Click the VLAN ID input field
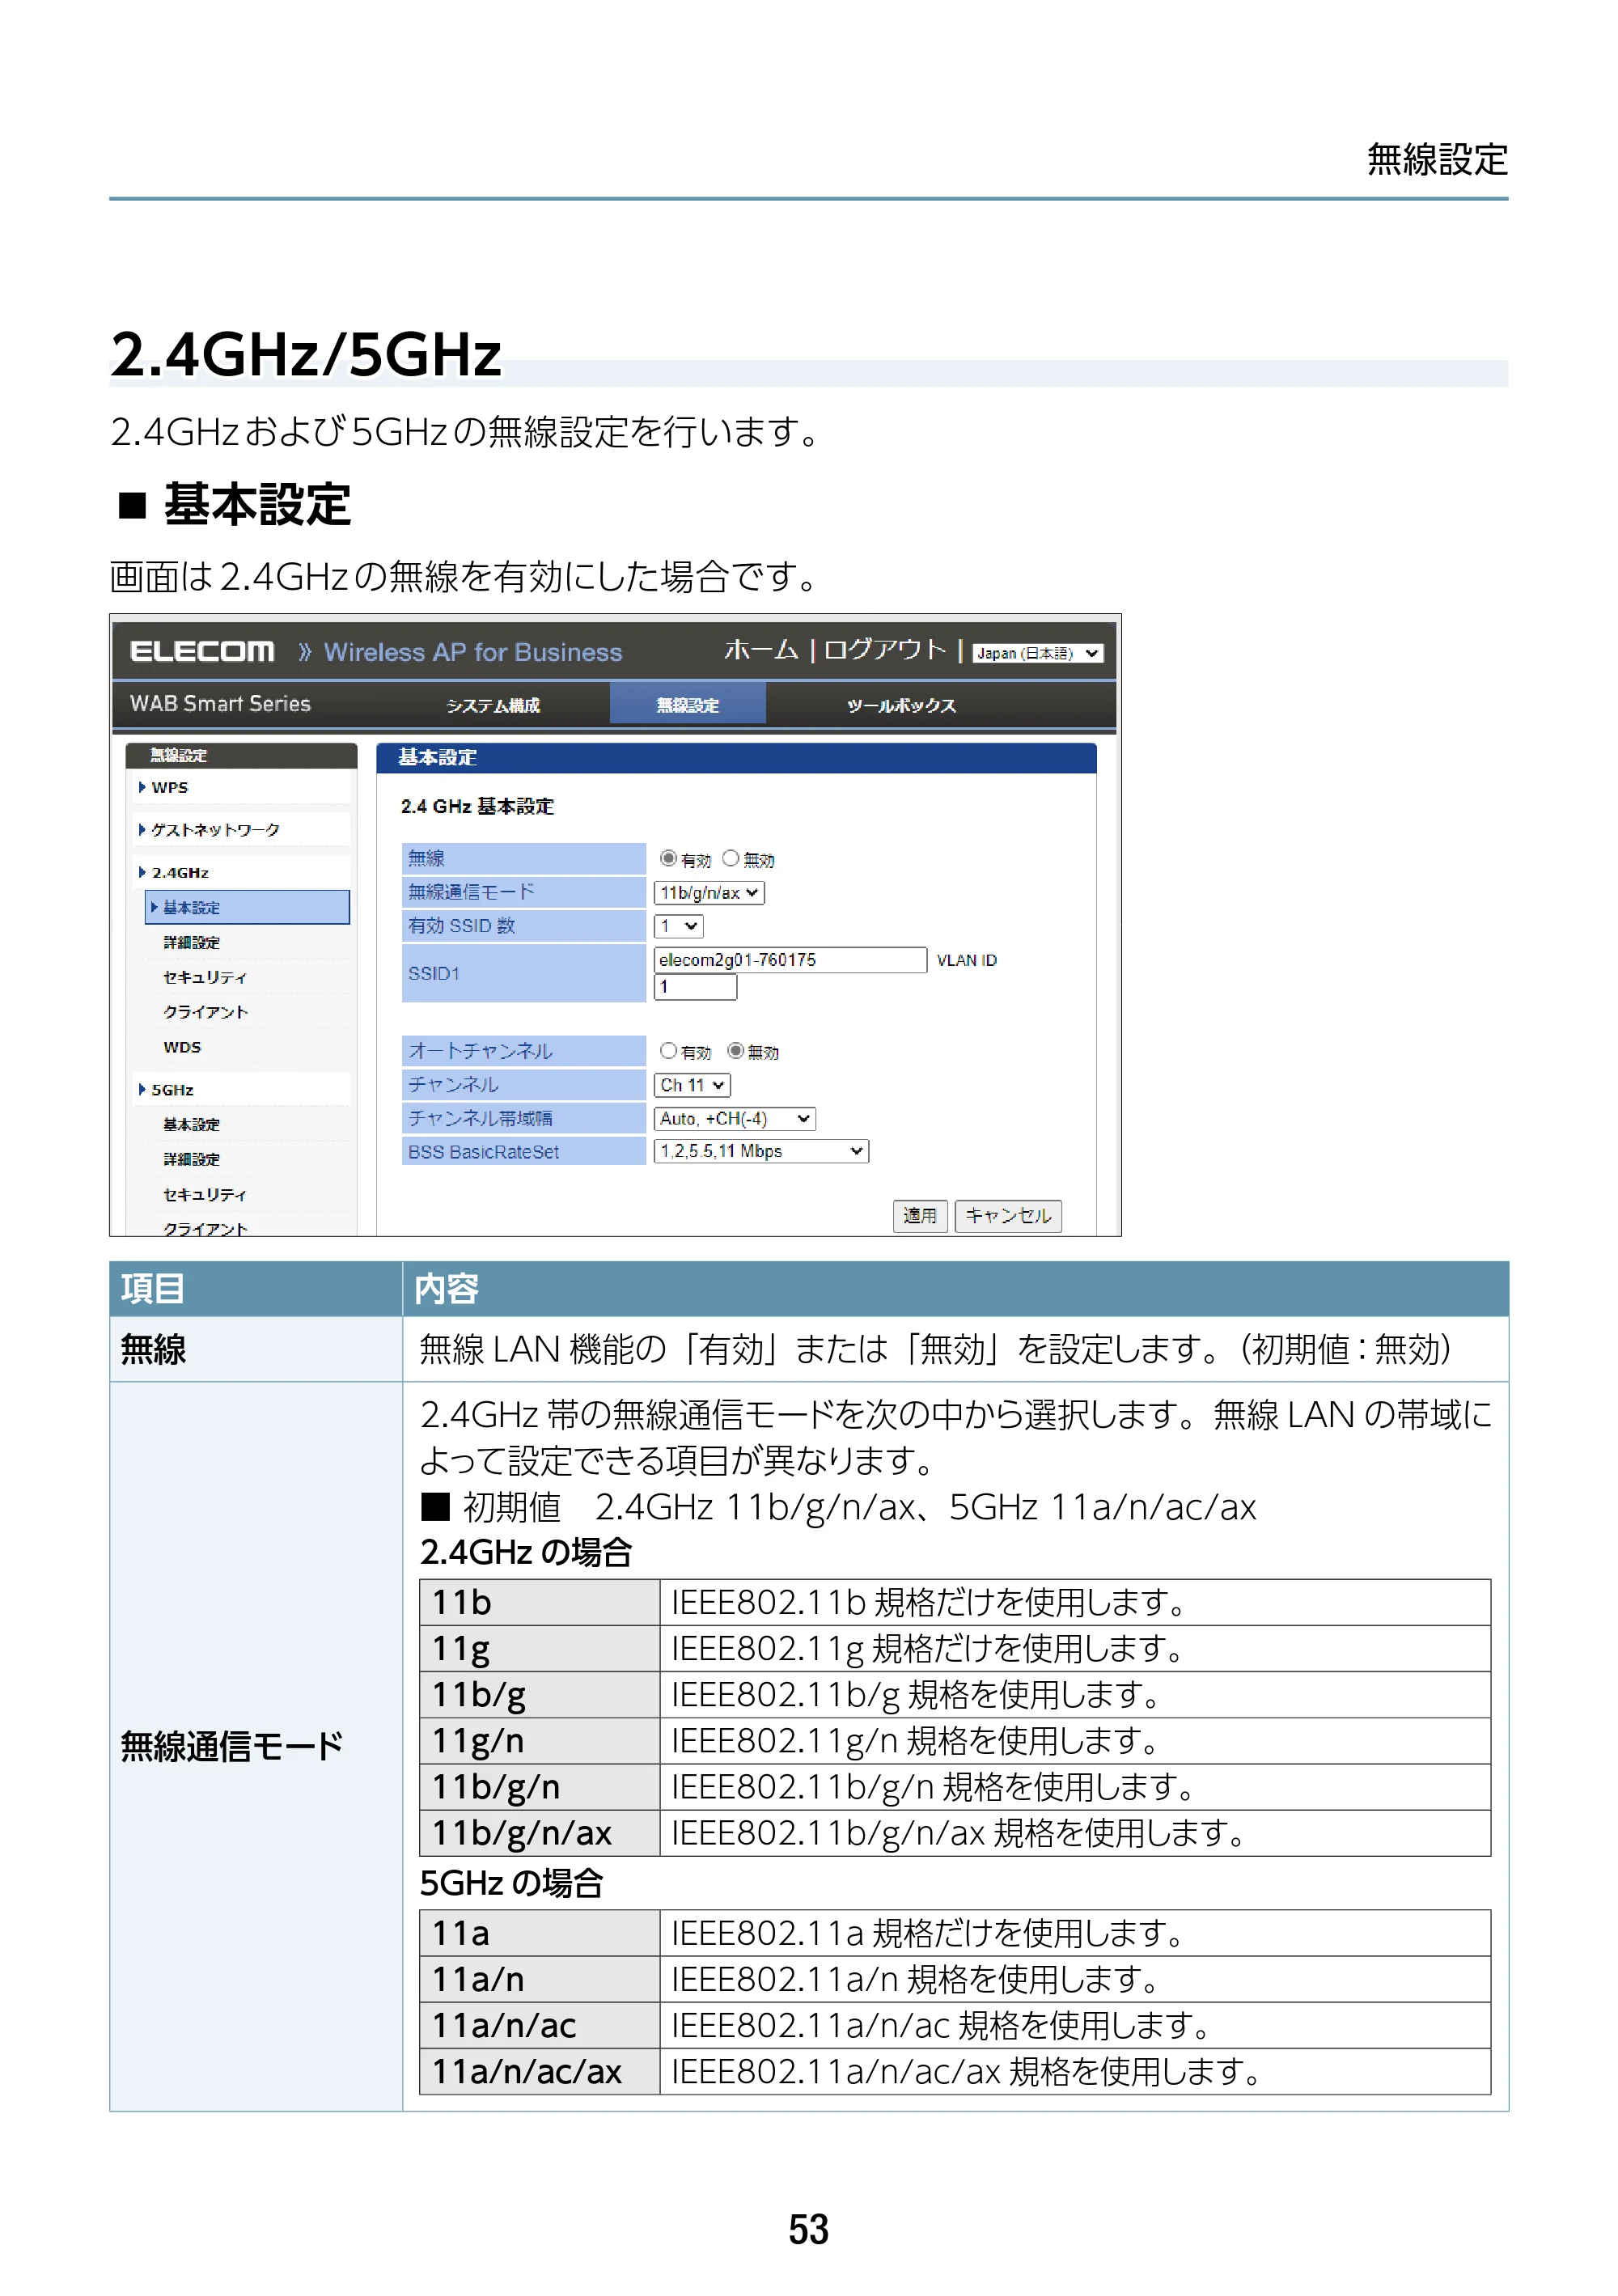Viewport: 1618px width, 2296px height. (695, 987)
